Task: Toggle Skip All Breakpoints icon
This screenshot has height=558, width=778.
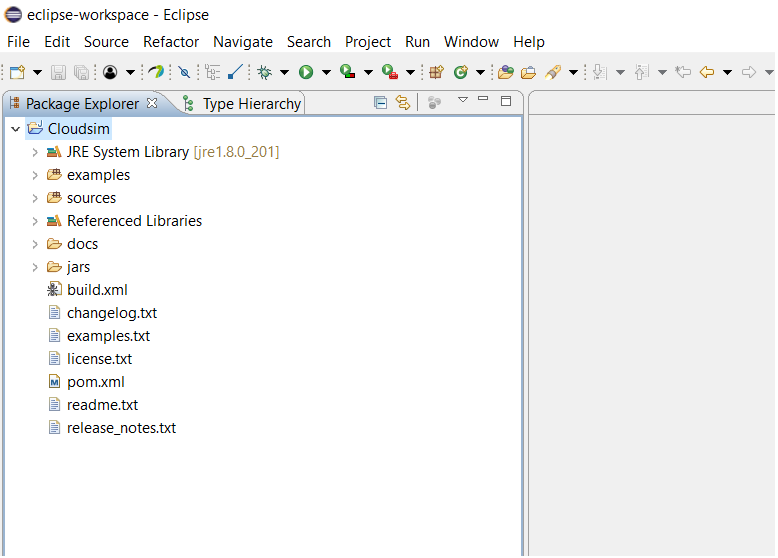Action: [x=185, y=72]
